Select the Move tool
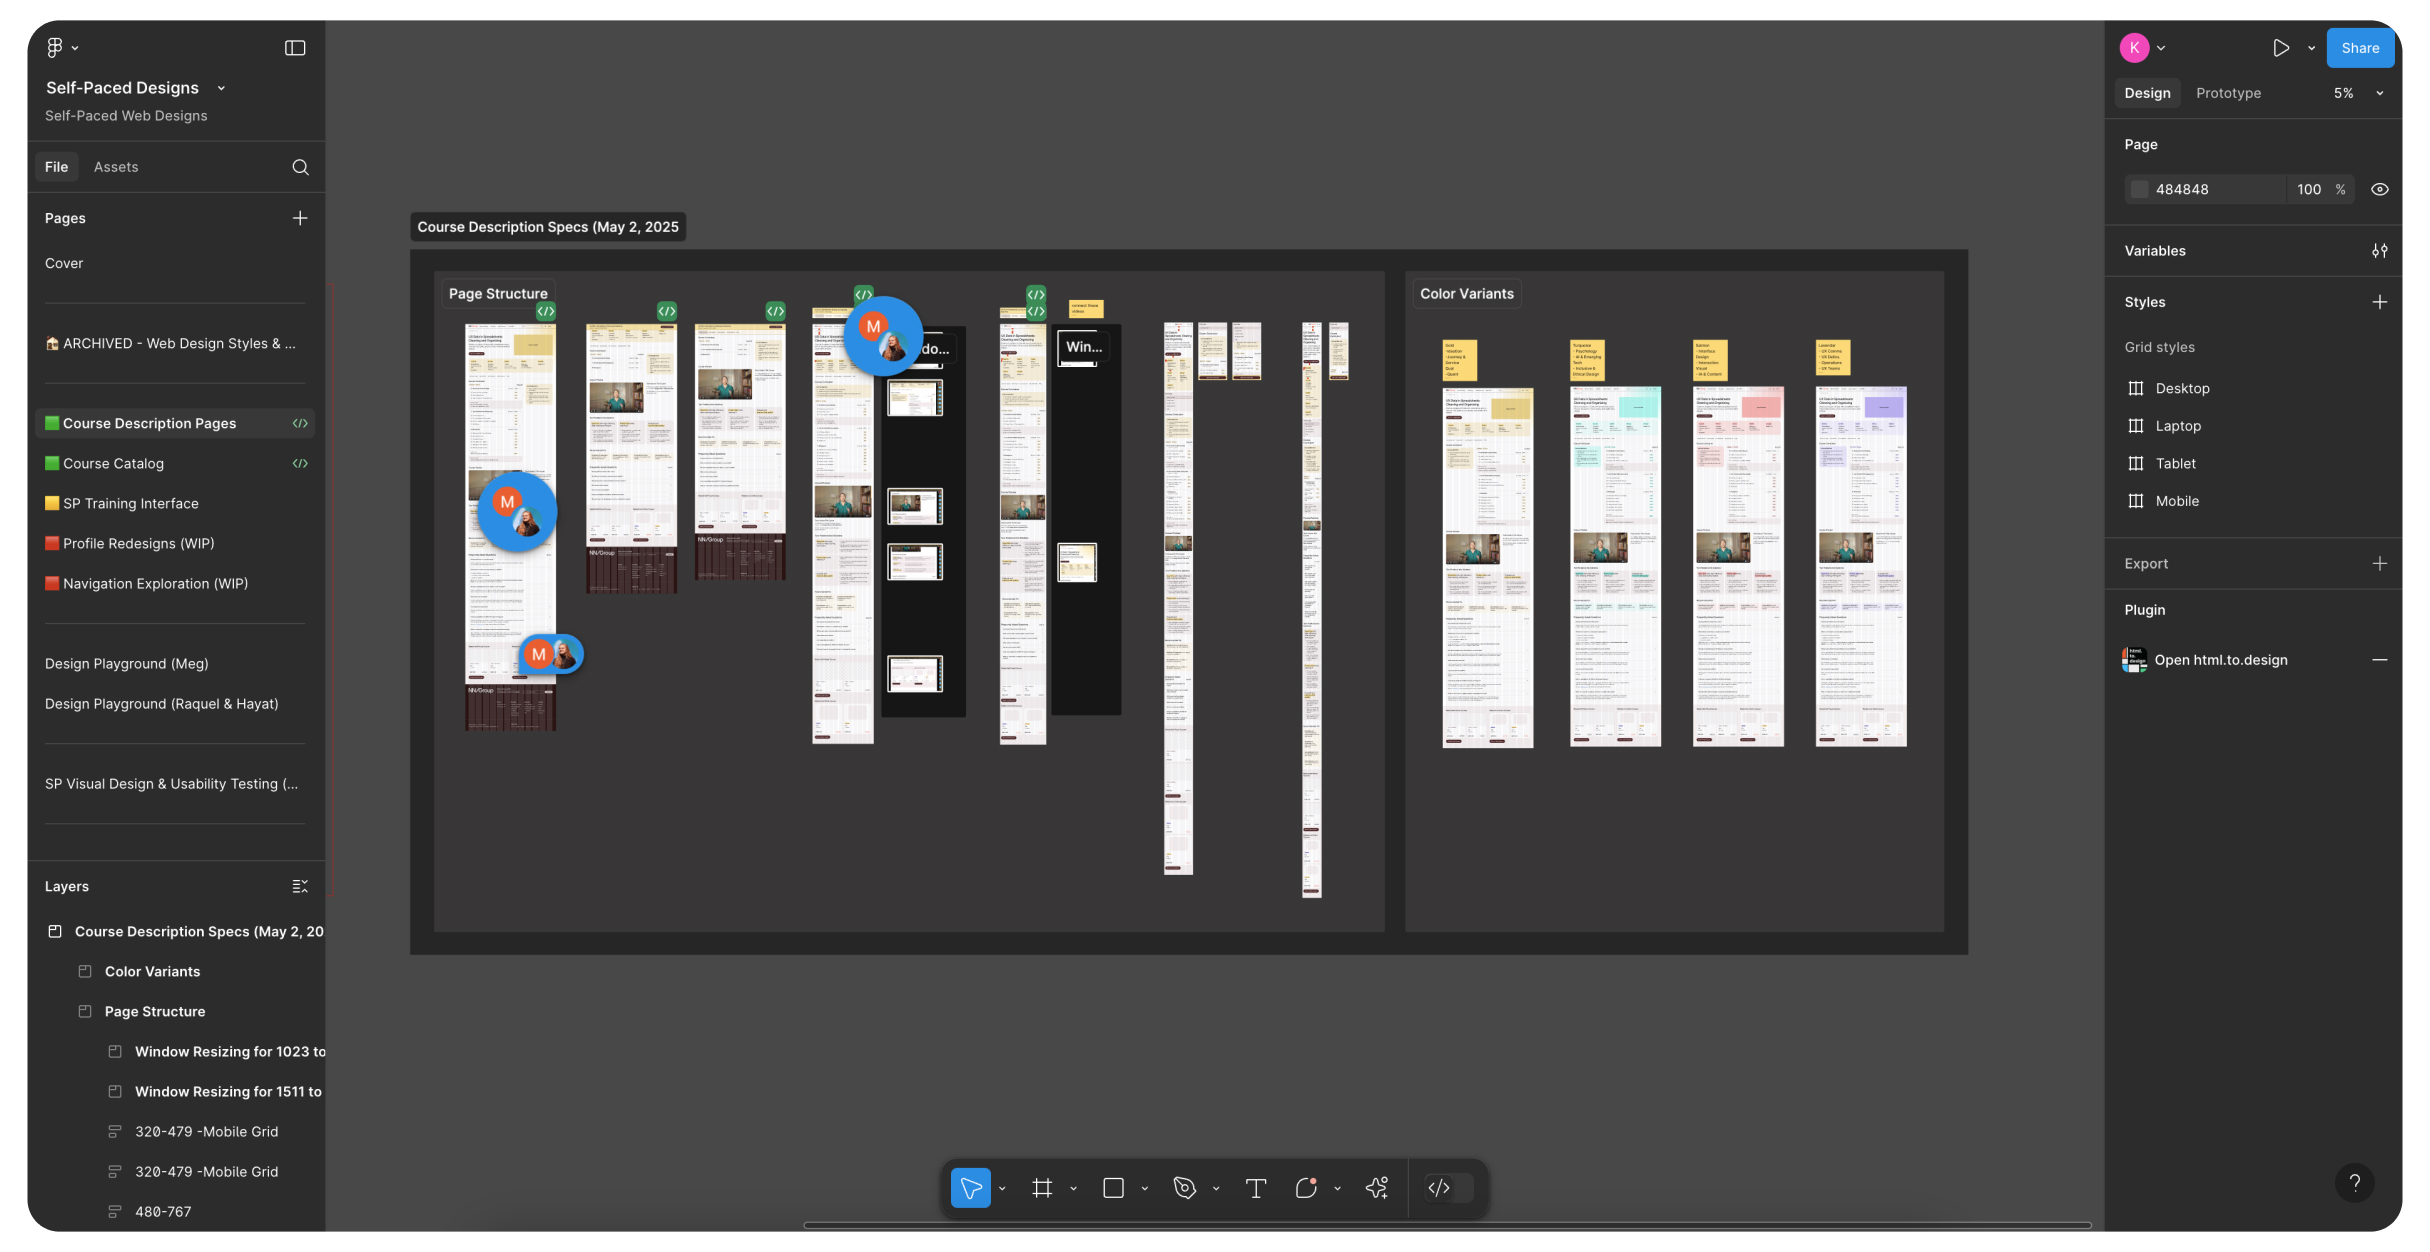The width and height of the screenshot is (2430, 1252). tap(969, 1188)
